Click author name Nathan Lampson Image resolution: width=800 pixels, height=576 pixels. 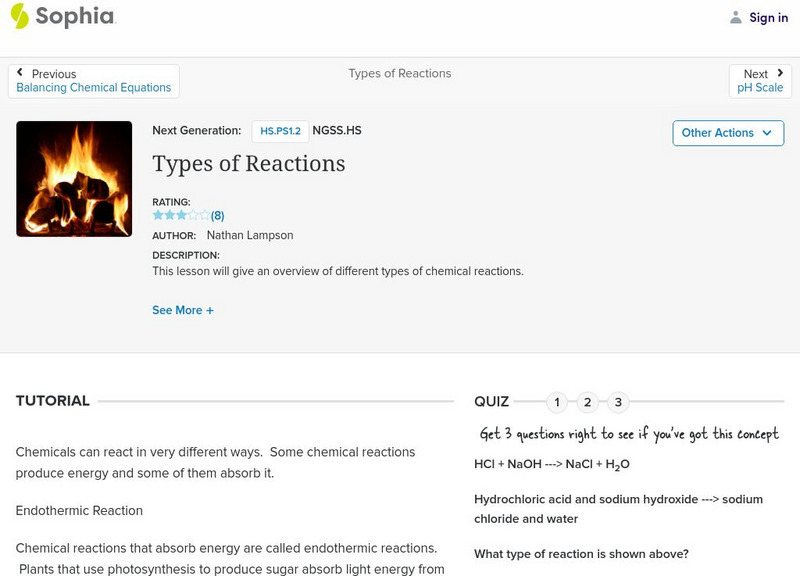(x=250, y=235)
